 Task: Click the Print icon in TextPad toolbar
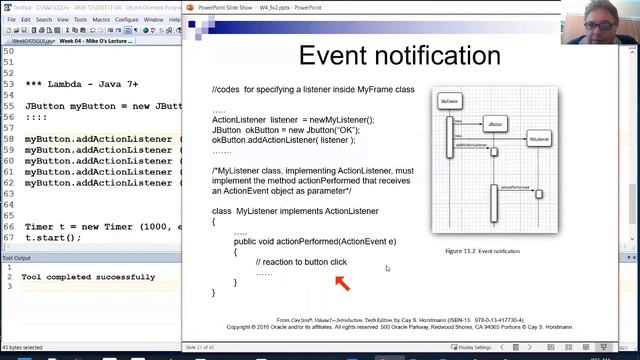[x=42, y=30]
